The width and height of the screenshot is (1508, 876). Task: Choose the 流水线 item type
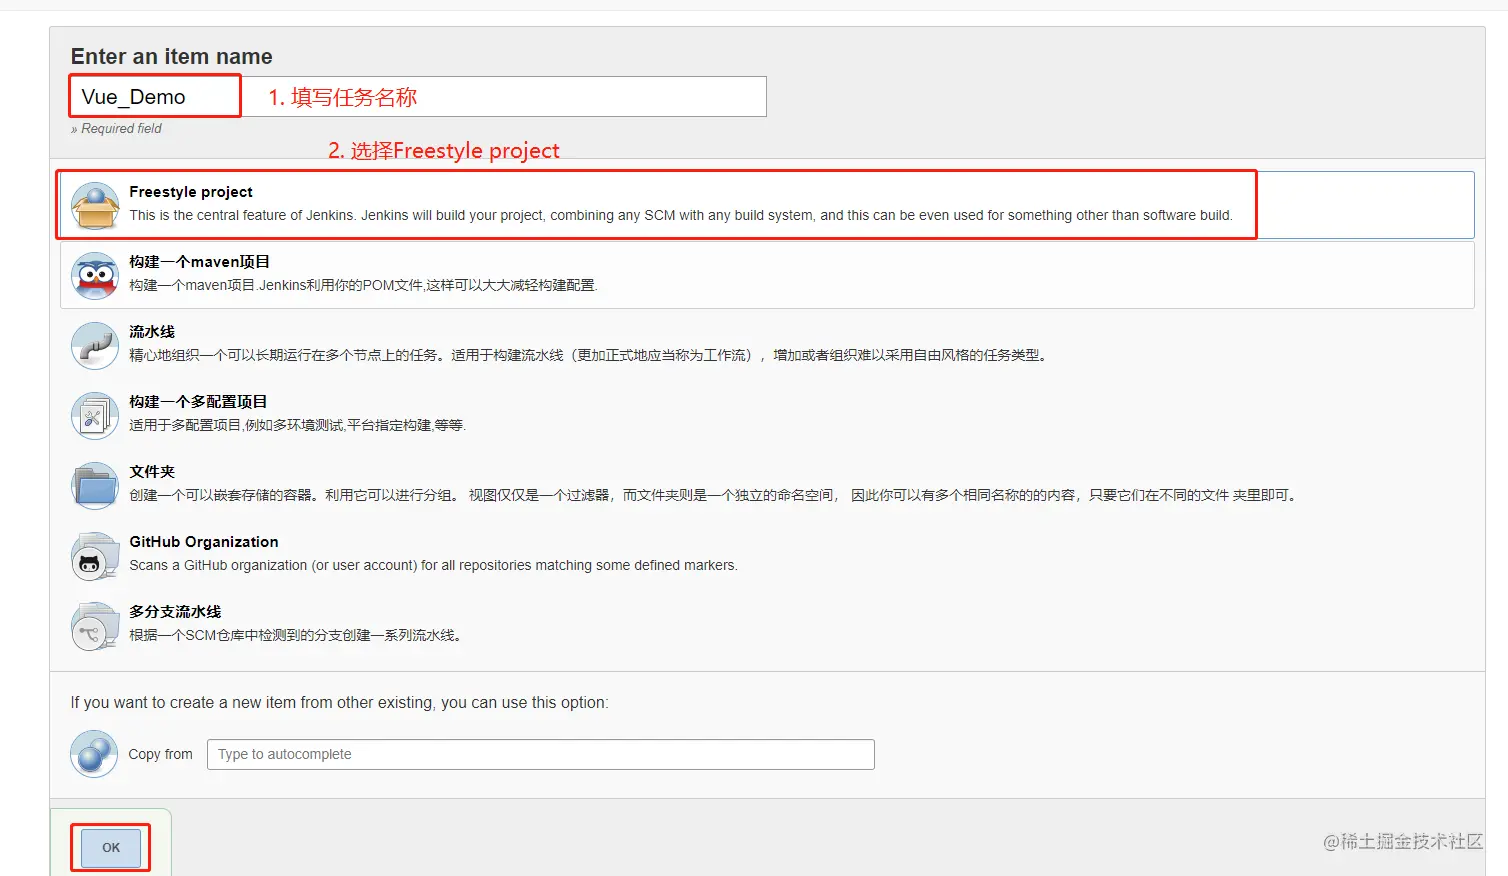pos(152,332)
